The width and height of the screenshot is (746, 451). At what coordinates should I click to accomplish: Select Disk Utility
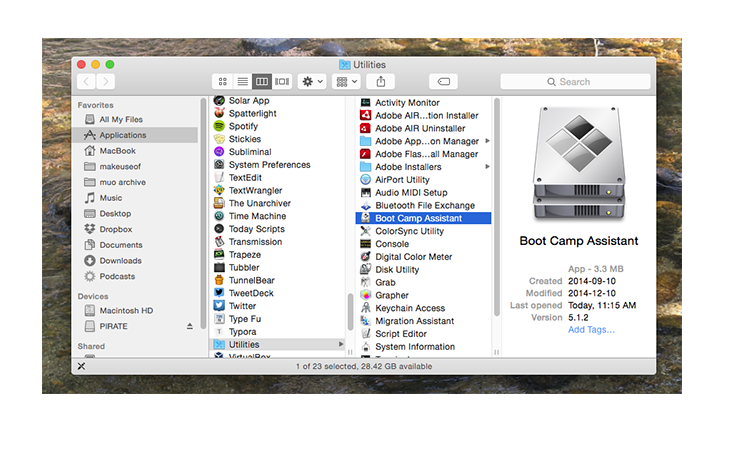(x=397, y=270)
